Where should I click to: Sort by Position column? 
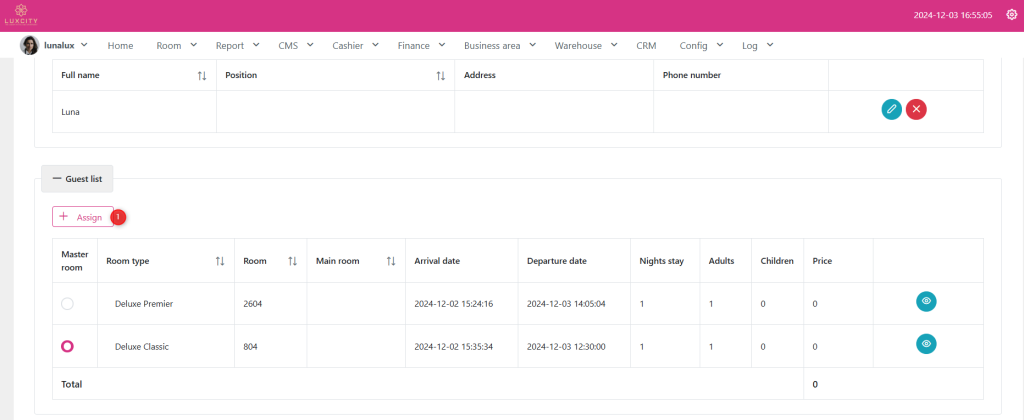pos(440,76)
